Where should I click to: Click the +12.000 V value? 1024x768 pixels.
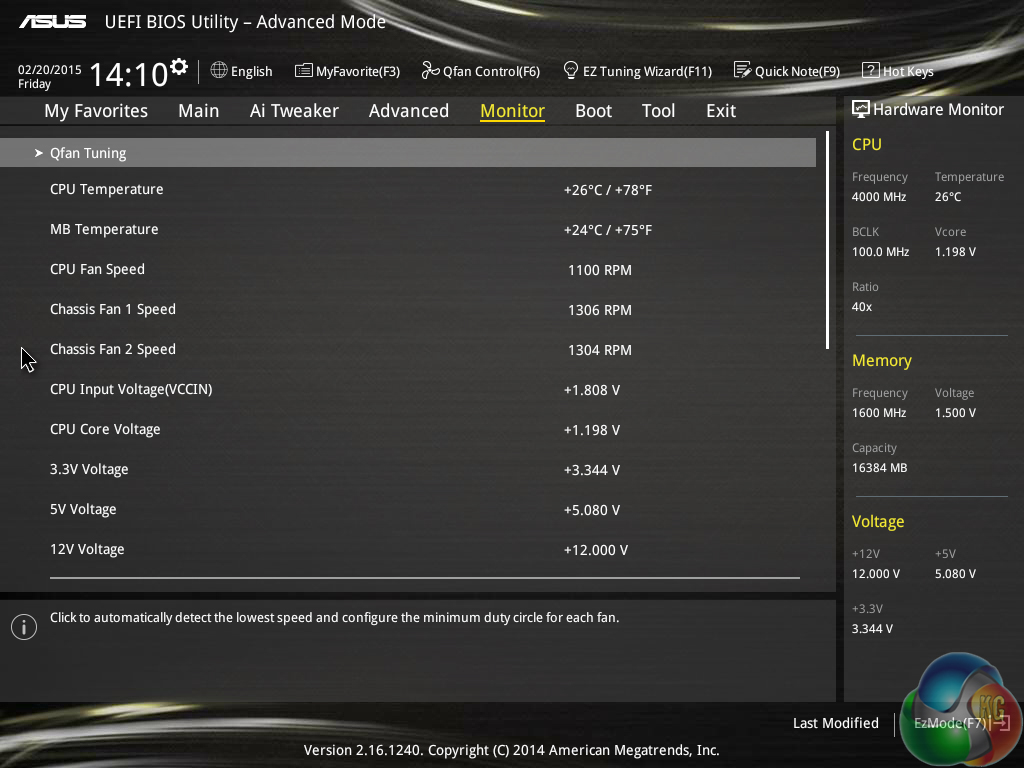(596, 550)
